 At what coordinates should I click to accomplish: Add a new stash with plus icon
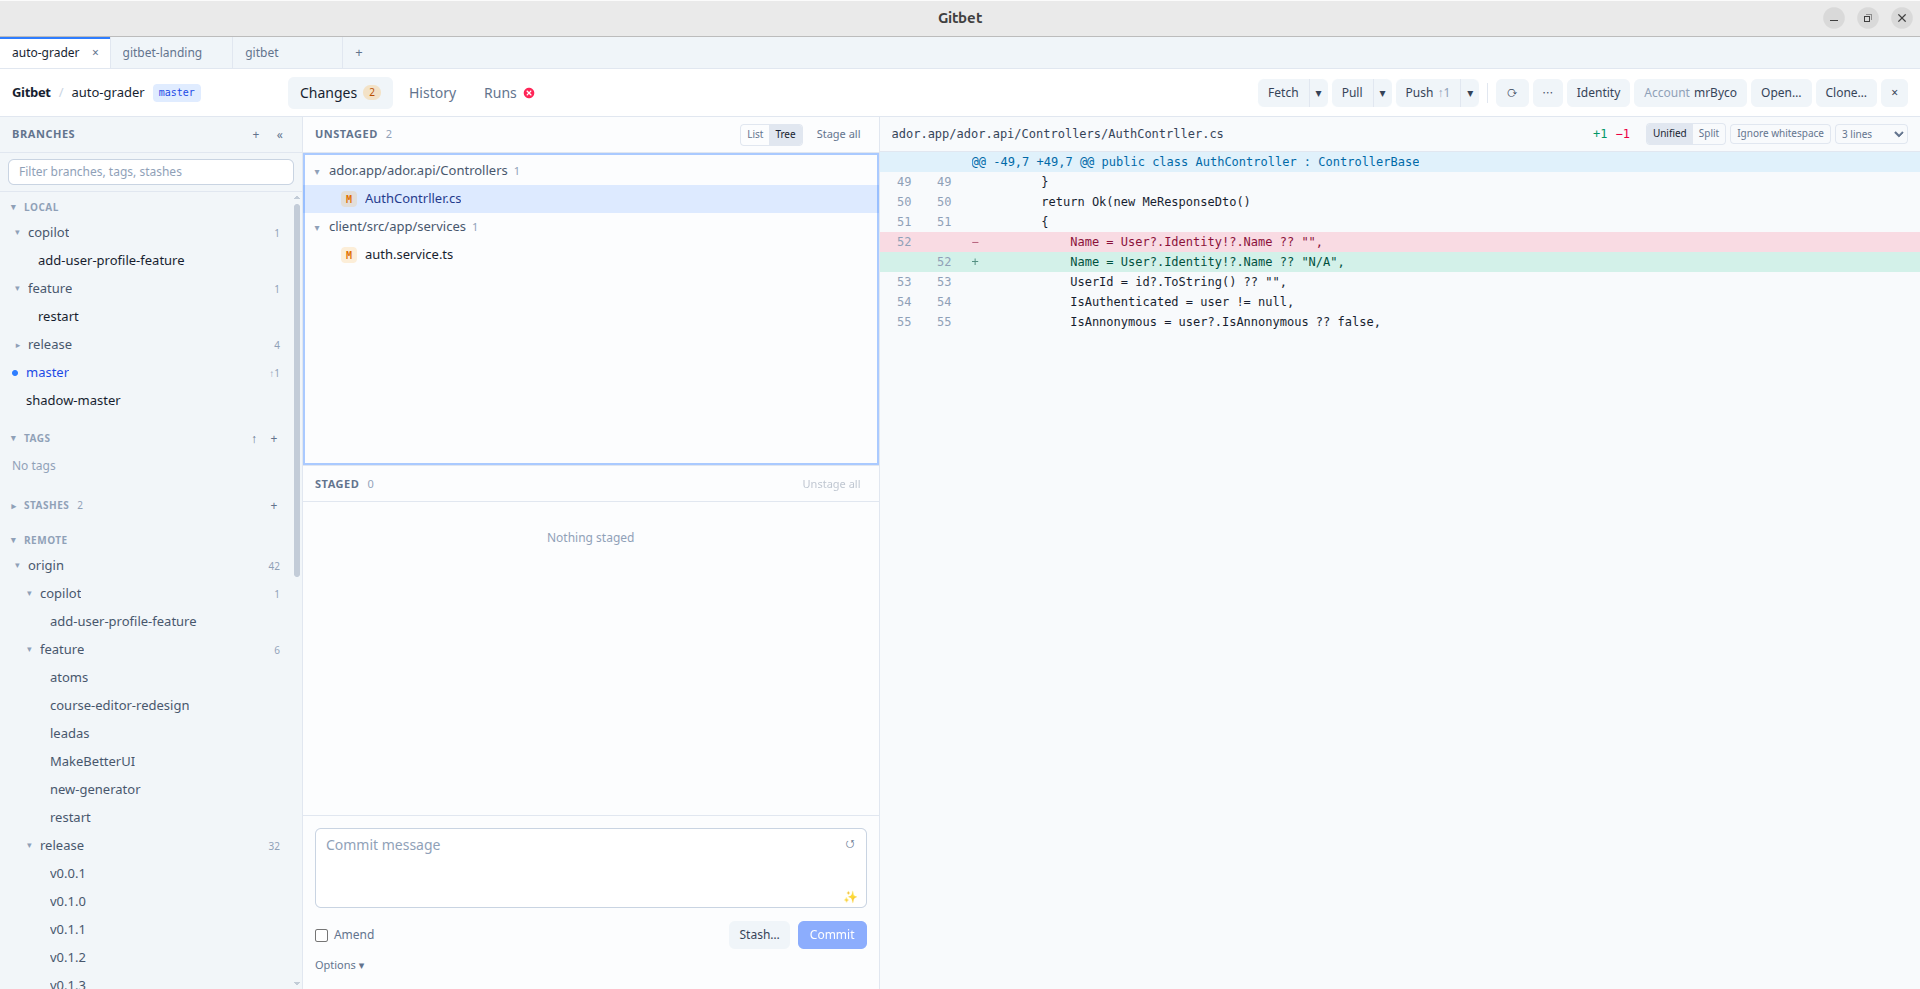click(x=274, y=506)
